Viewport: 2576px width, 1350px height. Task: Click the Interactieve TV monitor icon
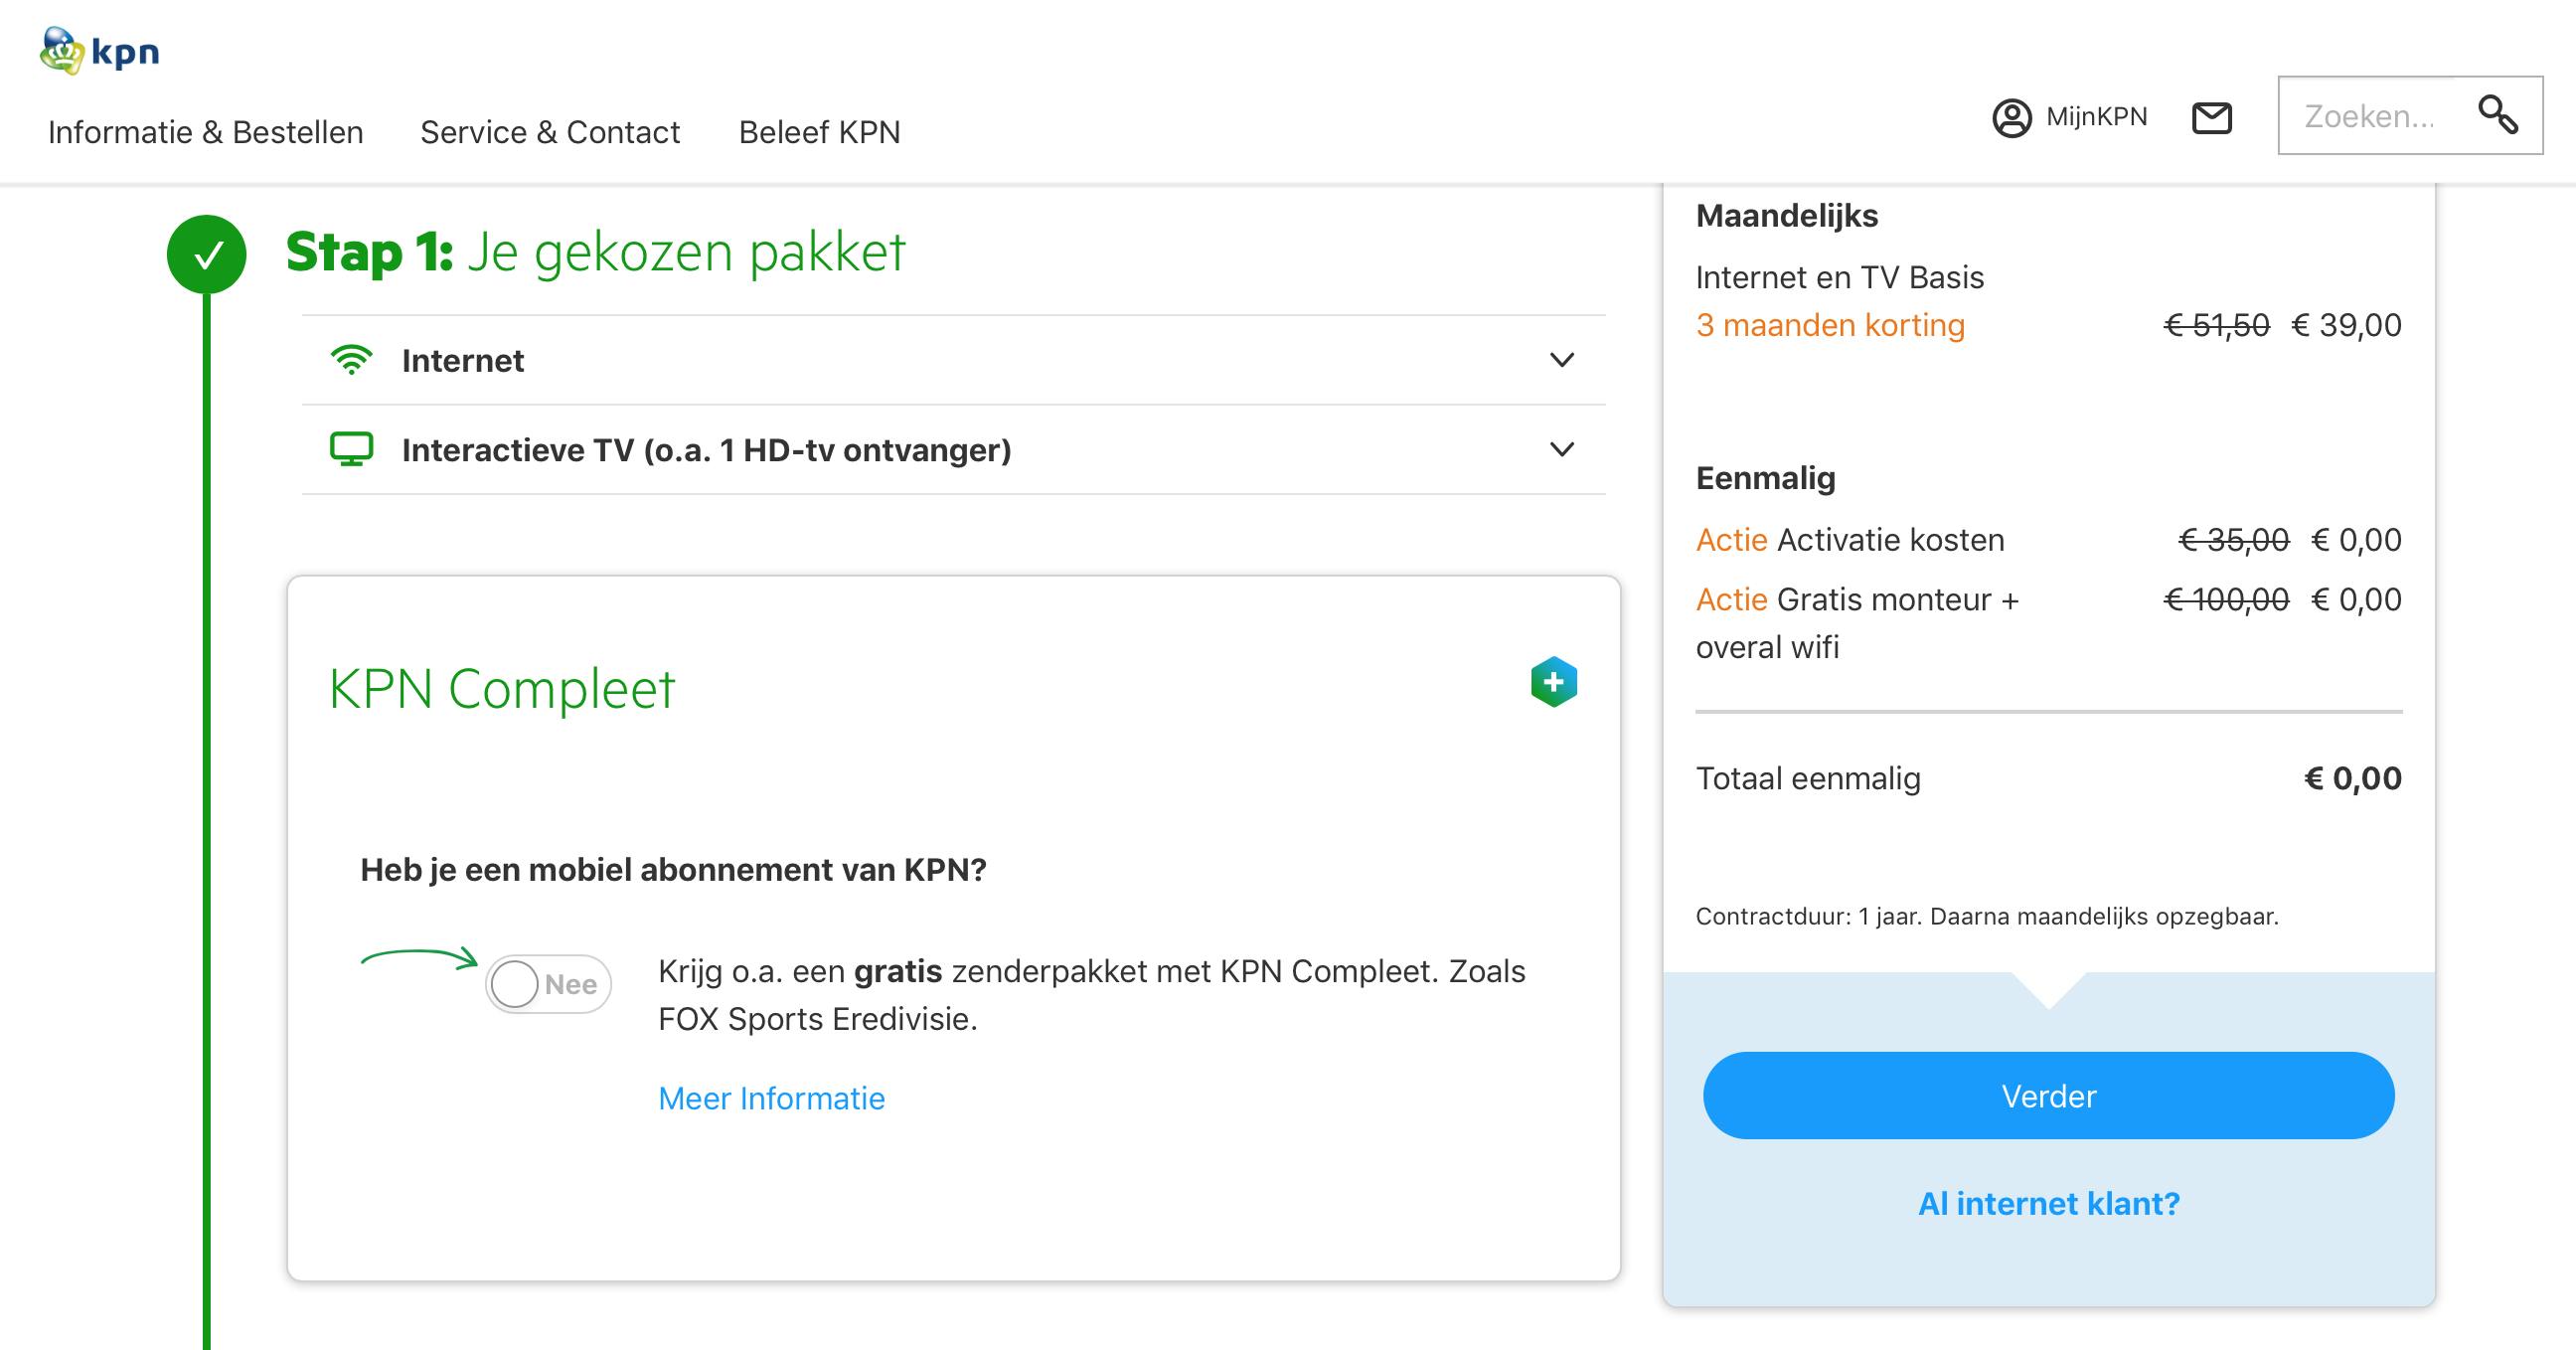351,449
